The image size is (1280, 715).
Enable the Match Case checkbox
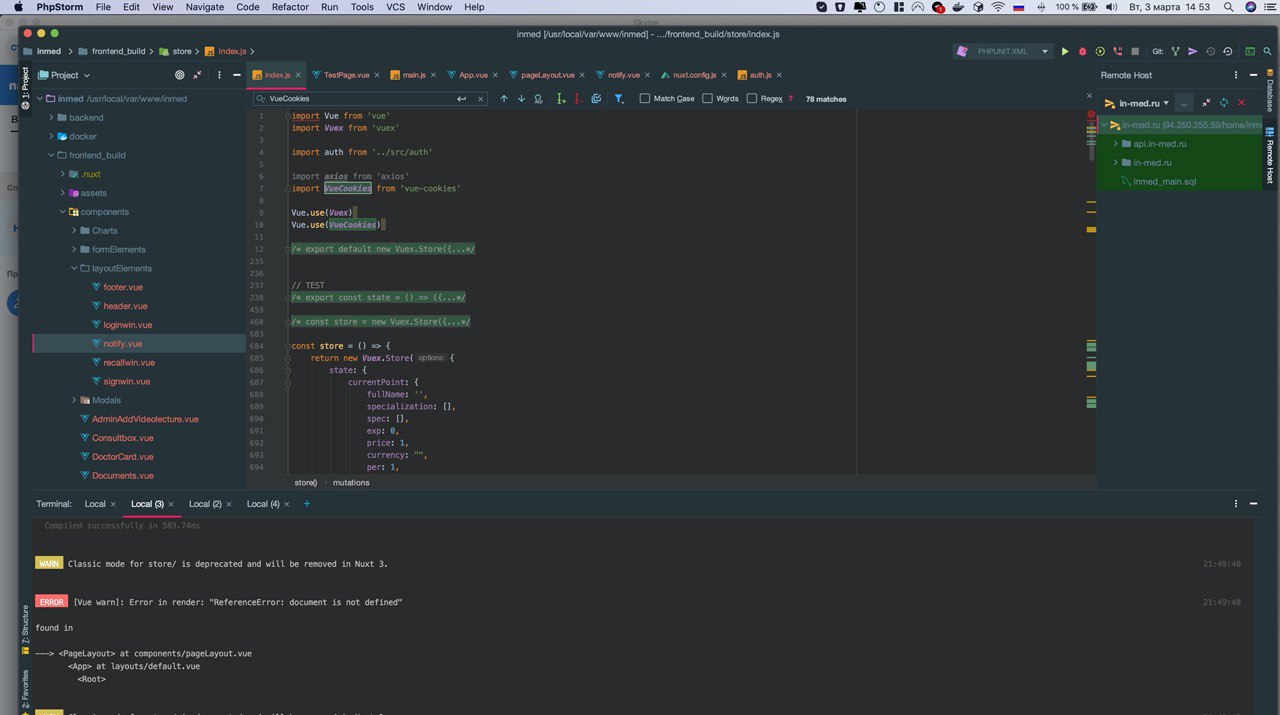click(x=645, y=98)
